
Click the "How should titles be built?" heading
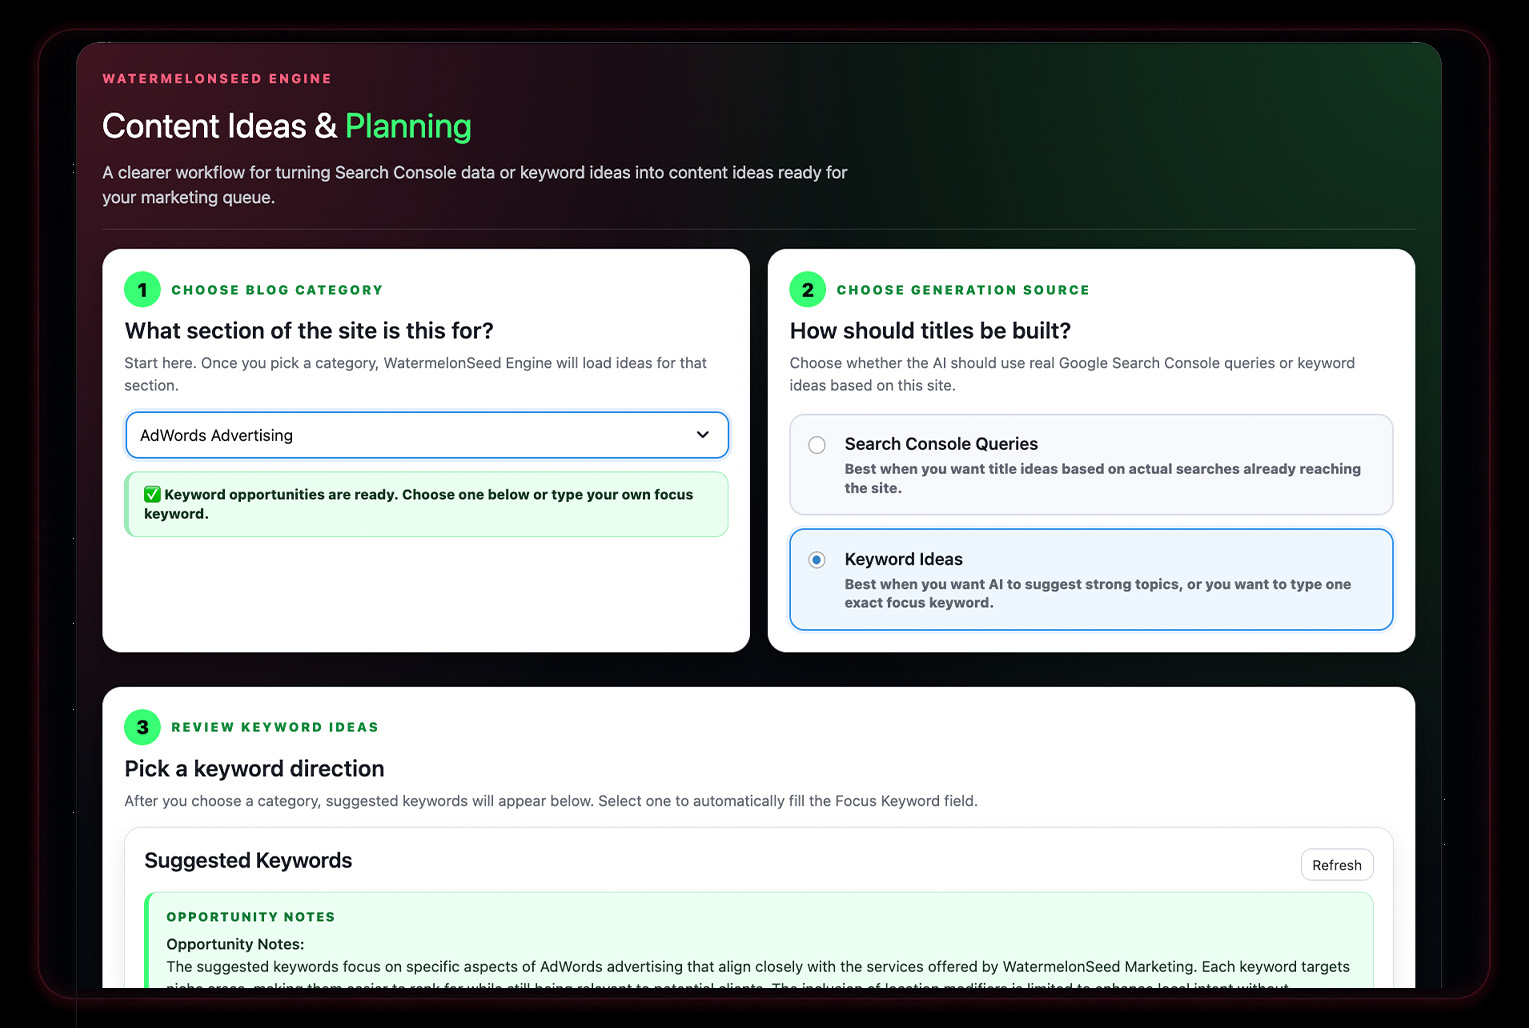(x=930, y=331)
